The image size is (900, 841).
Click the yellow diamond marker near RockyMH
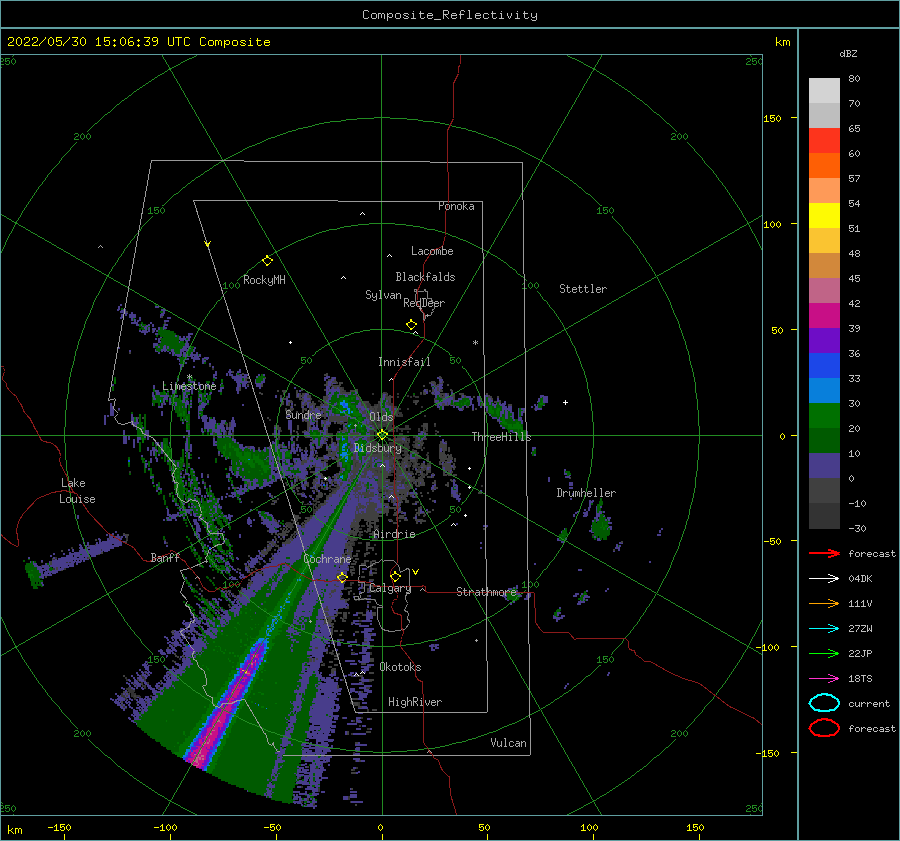(x=267, y=261)
